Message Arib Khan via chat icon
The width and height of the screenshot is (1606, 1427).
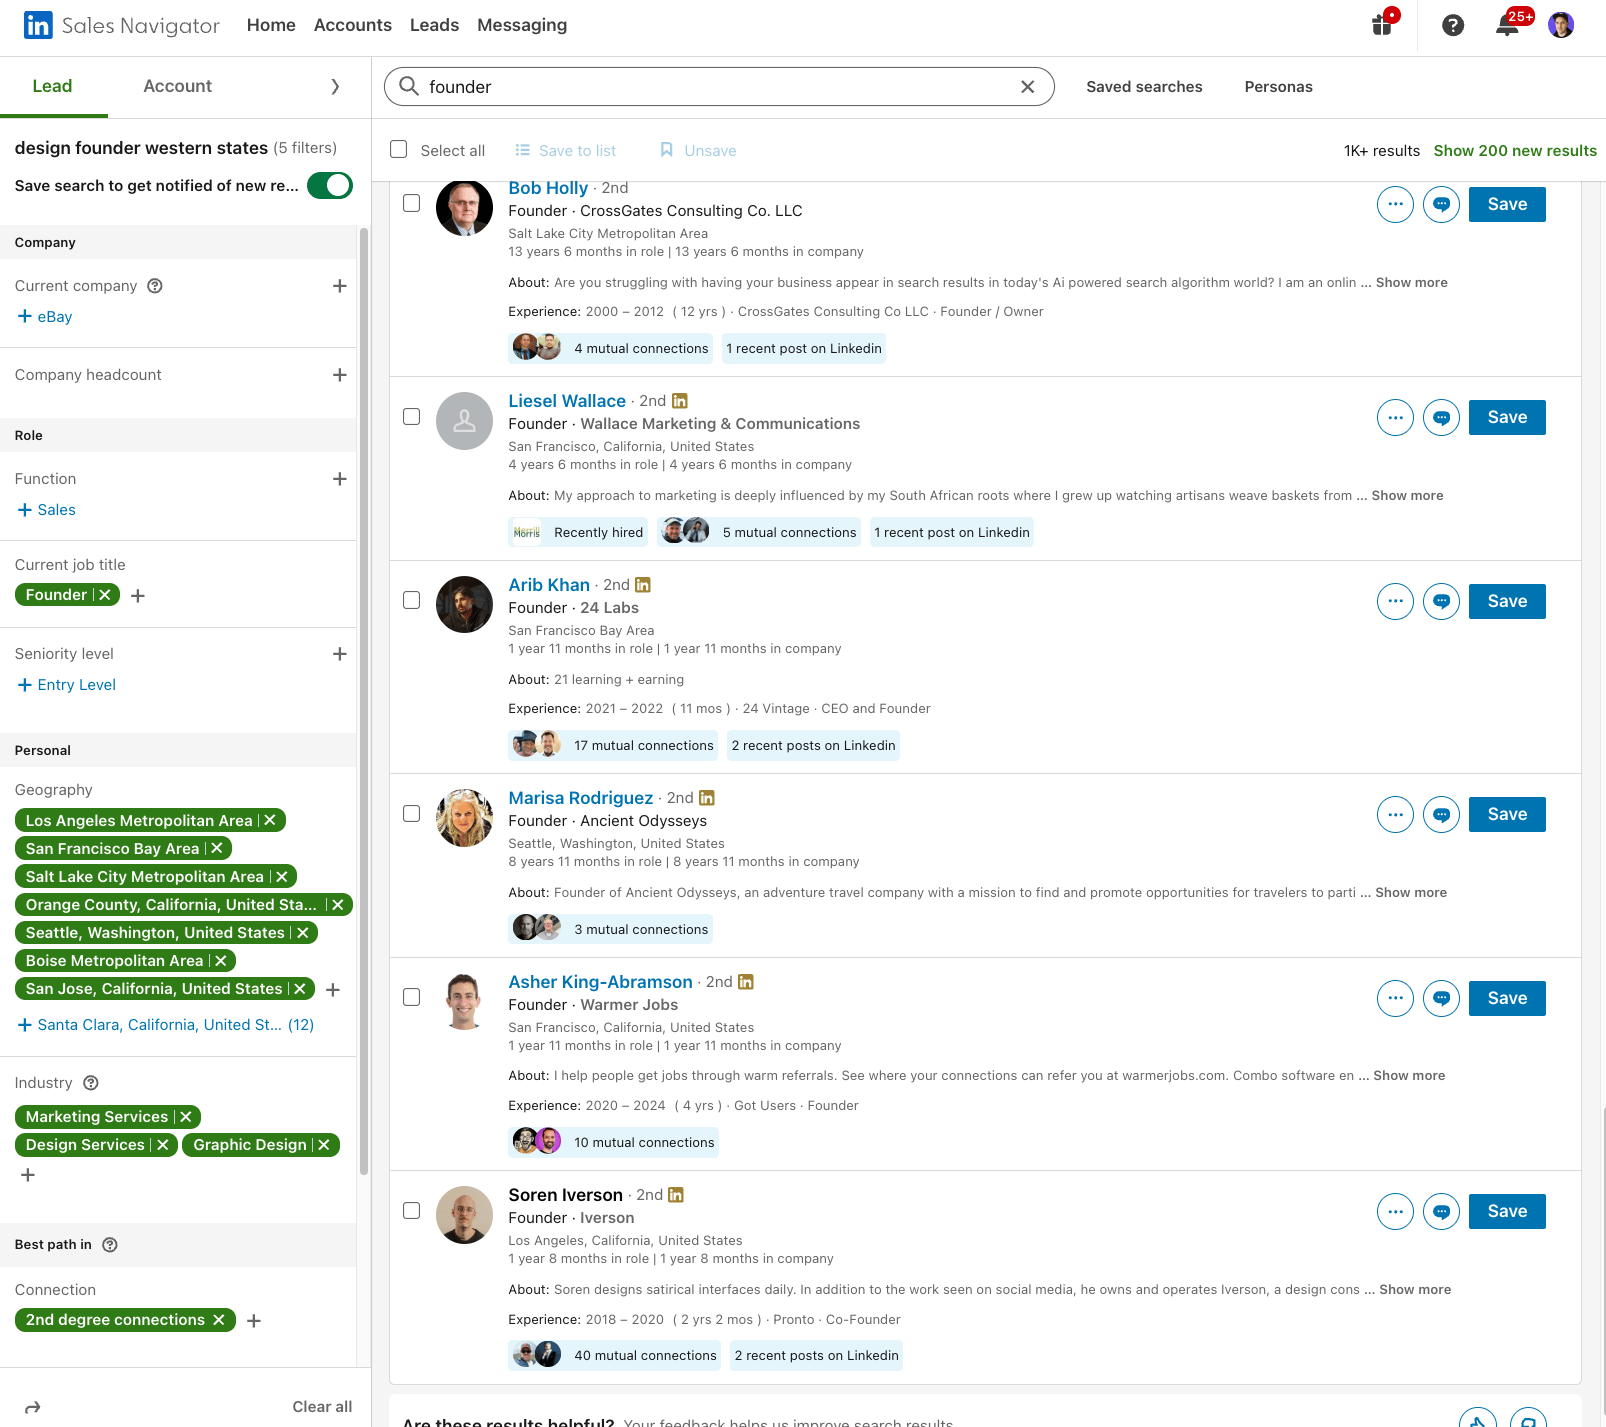(1441, 601)
